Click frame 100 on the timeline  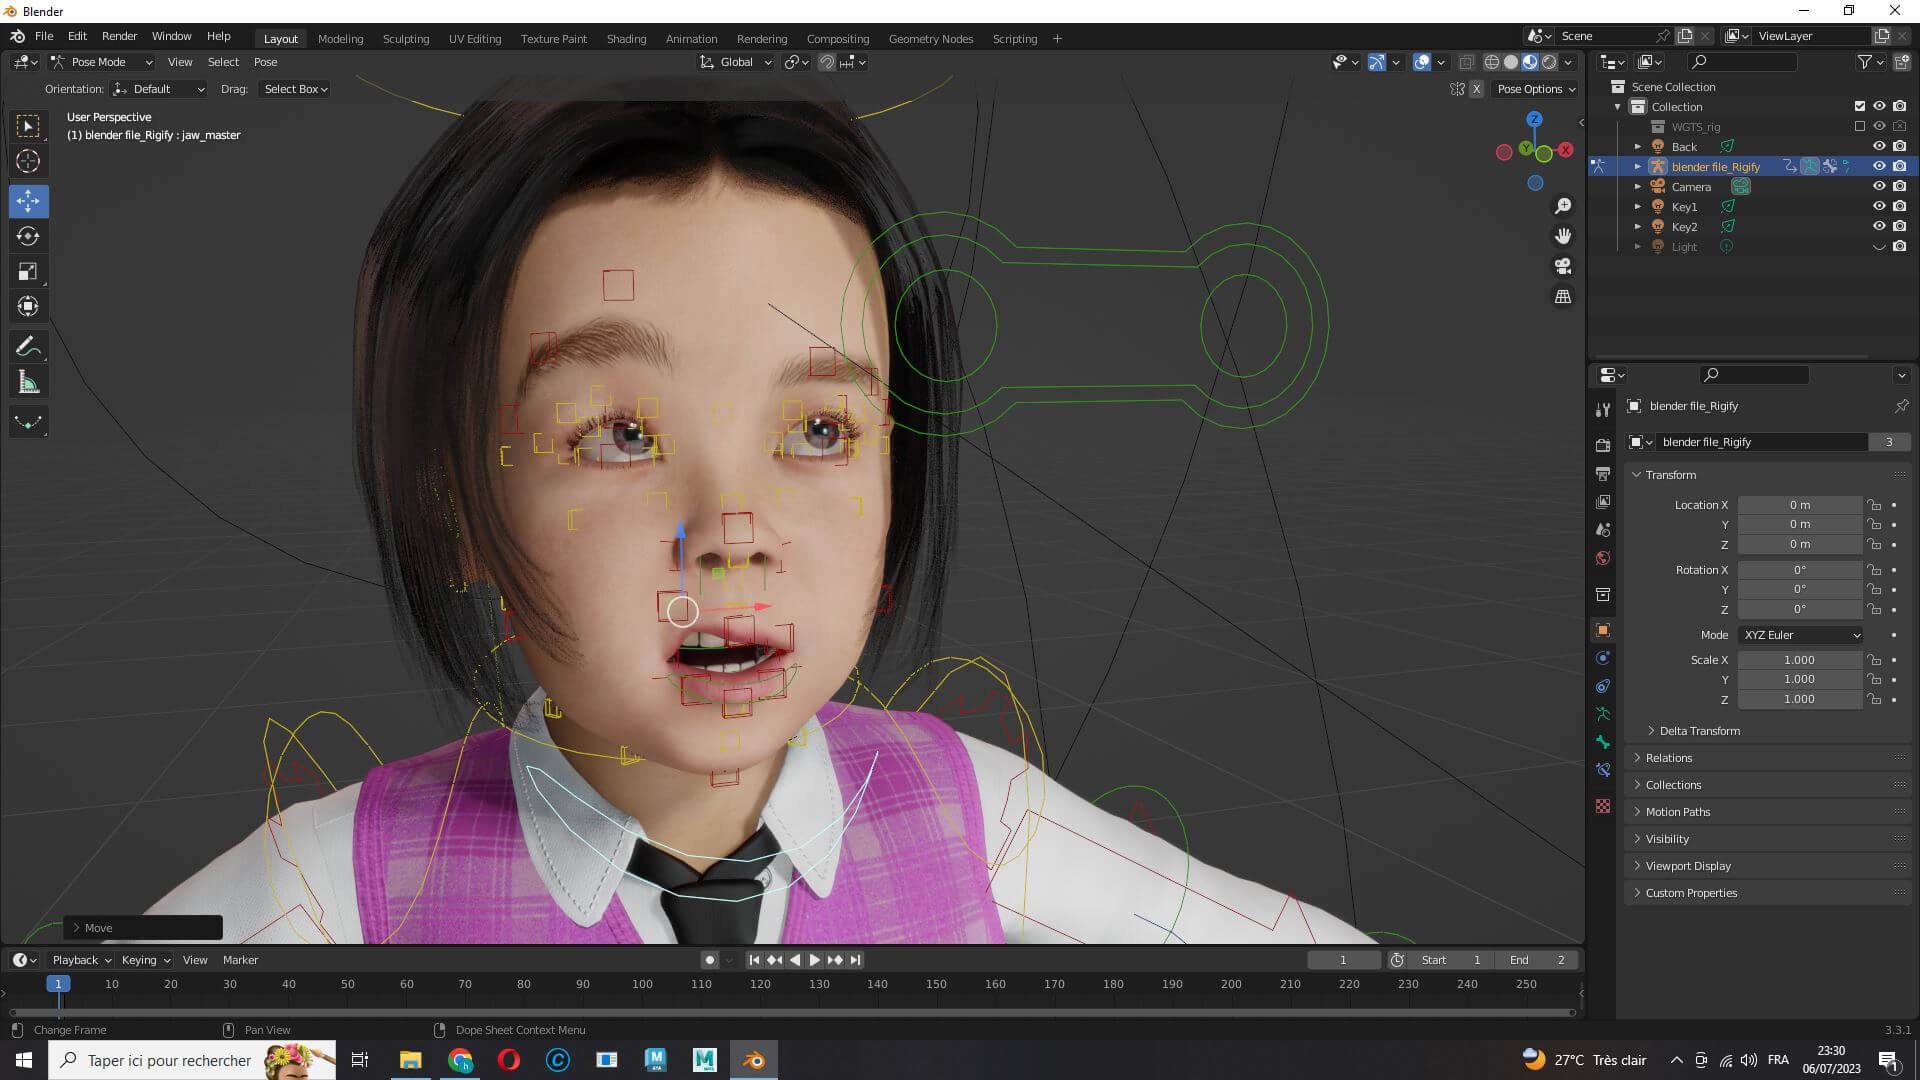coord(642,984)
